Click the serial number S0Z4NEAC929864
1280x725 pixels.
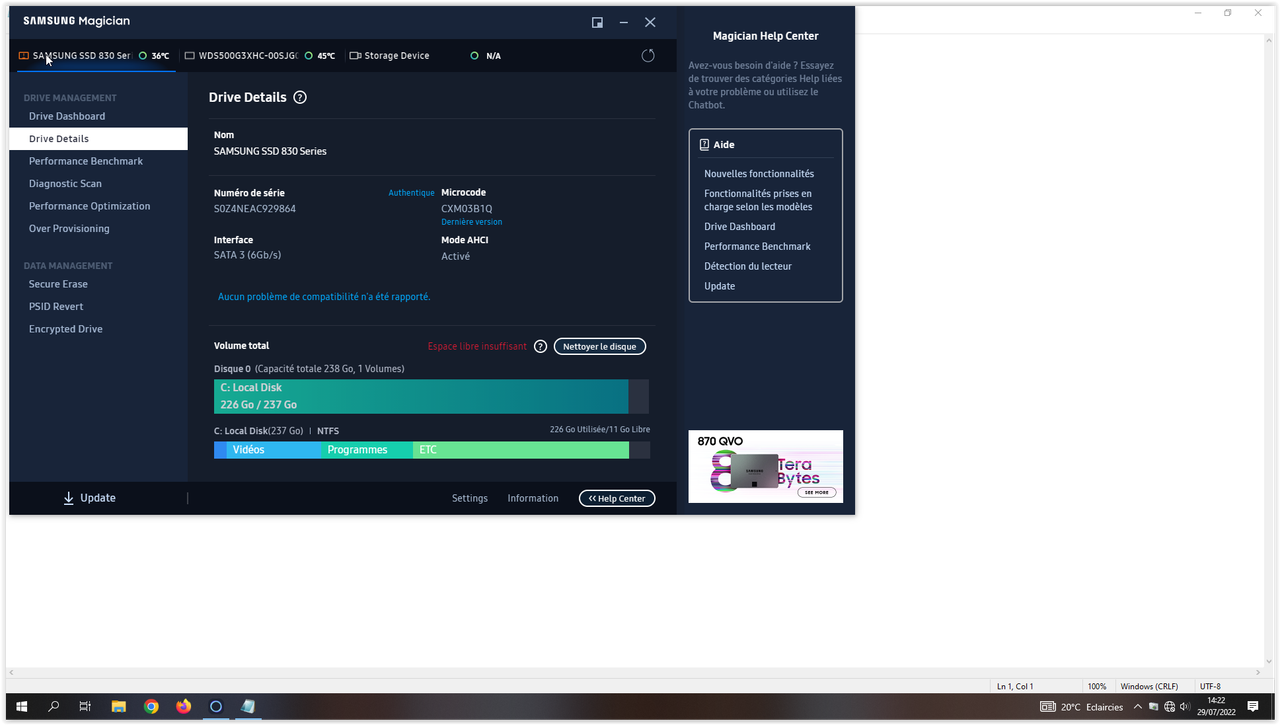[255, 209]
